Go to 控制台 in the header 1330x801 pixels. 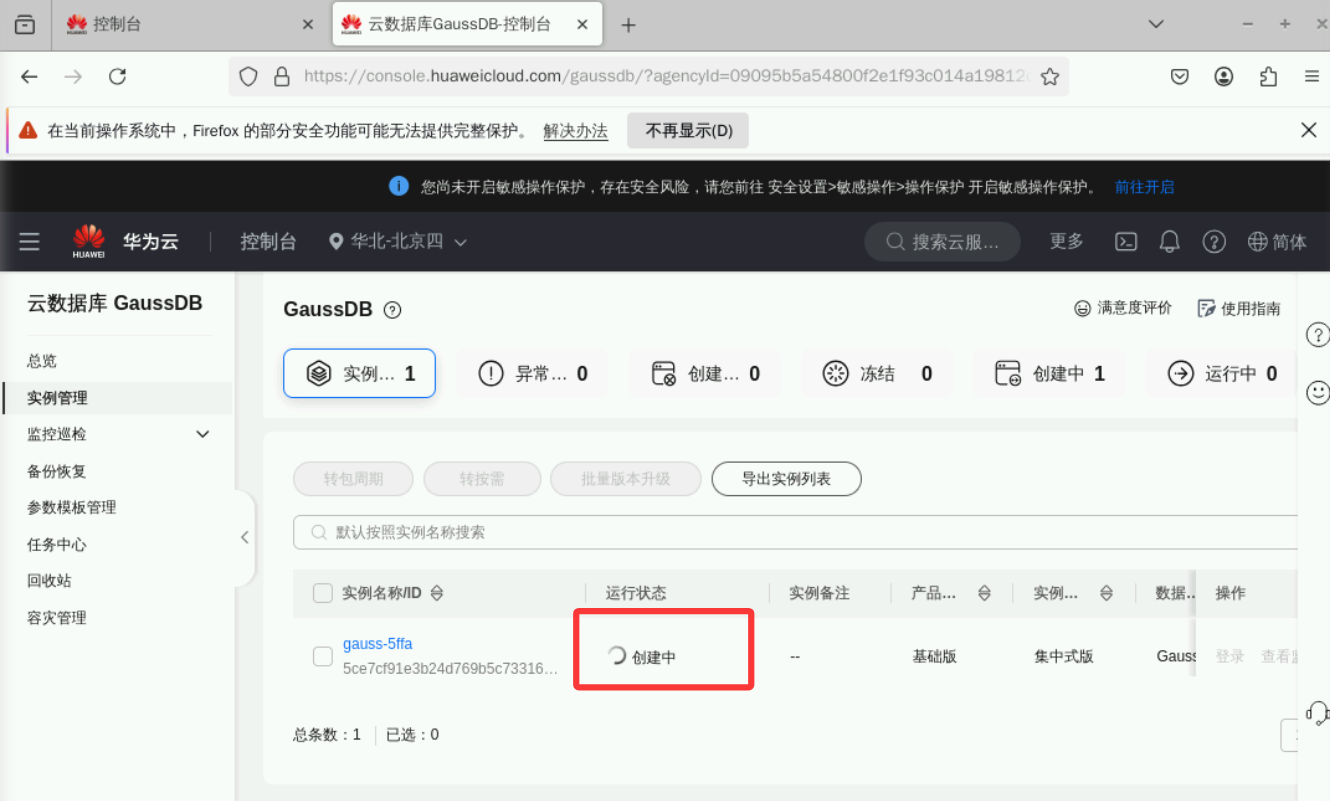268,242
